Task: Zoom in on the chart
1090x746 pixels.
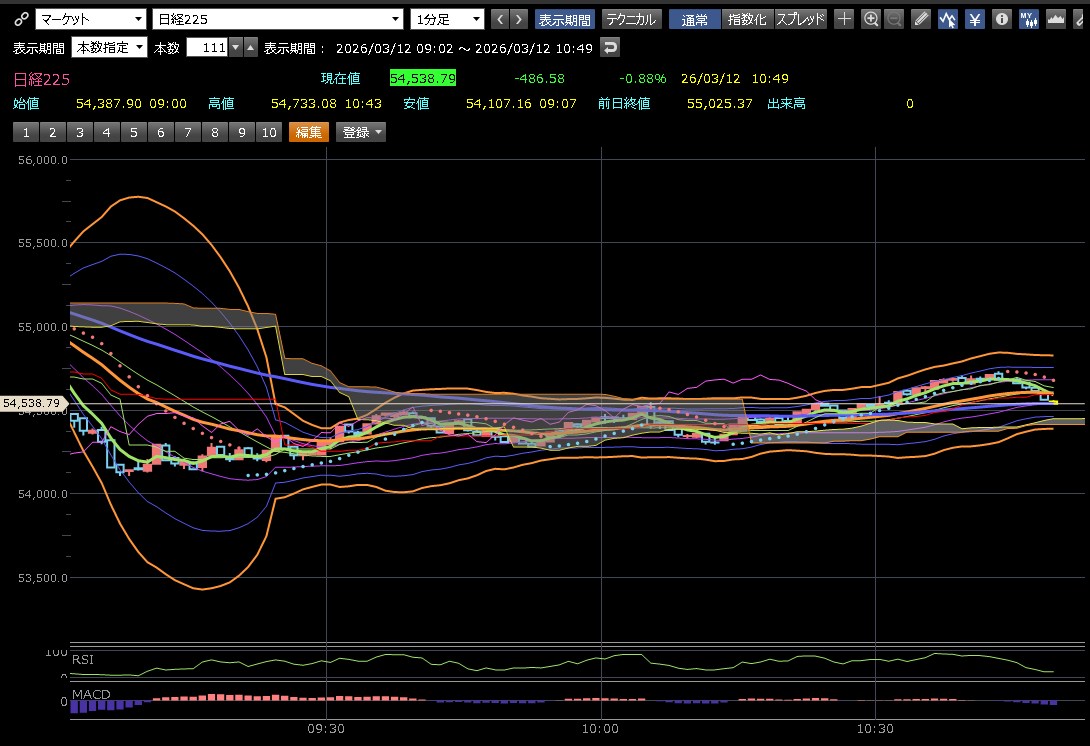Action: click(x=871, y=19)
